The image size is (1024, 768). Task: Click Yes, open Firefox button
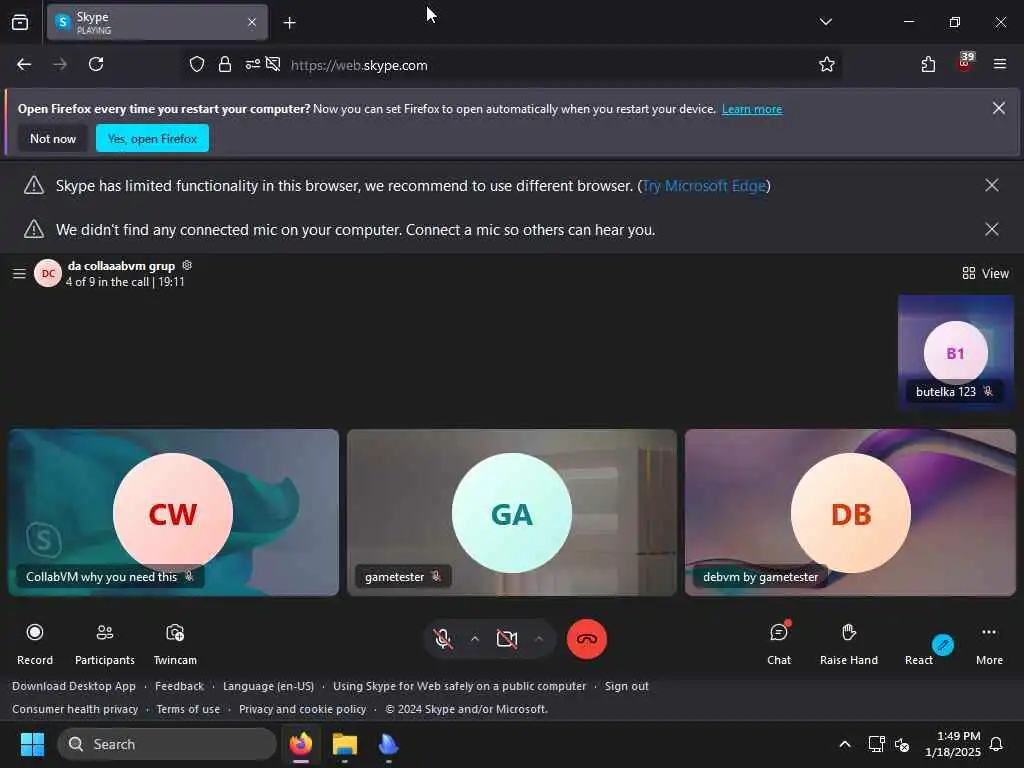(152, 138)
